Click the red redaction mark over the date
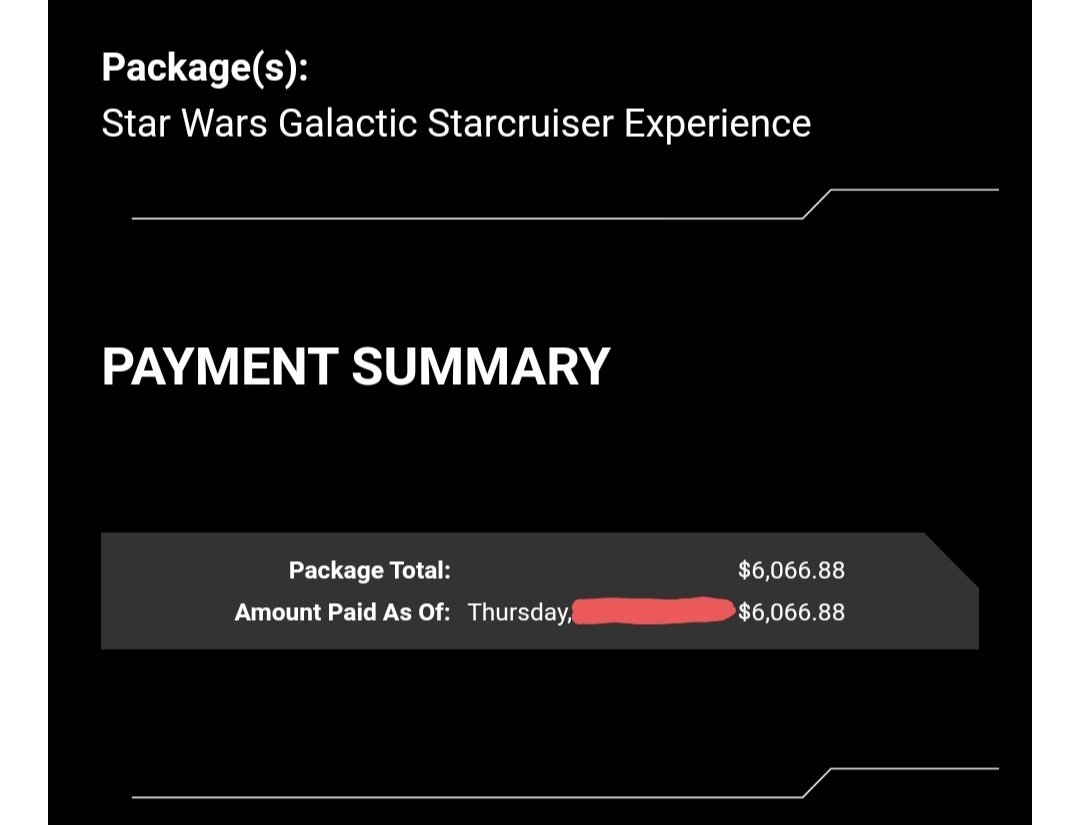 click(654, 612)
